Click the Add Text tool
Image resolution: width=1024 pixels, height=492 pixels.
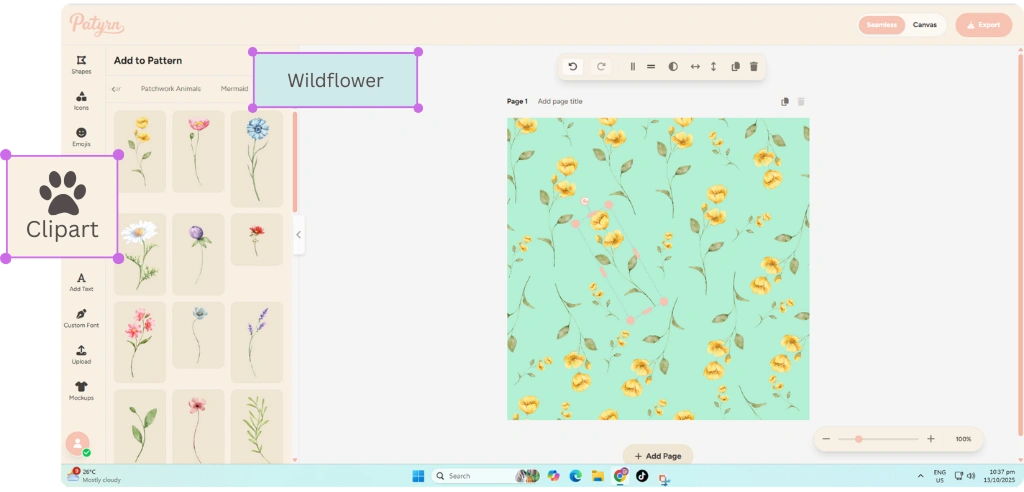pos(81,282)
